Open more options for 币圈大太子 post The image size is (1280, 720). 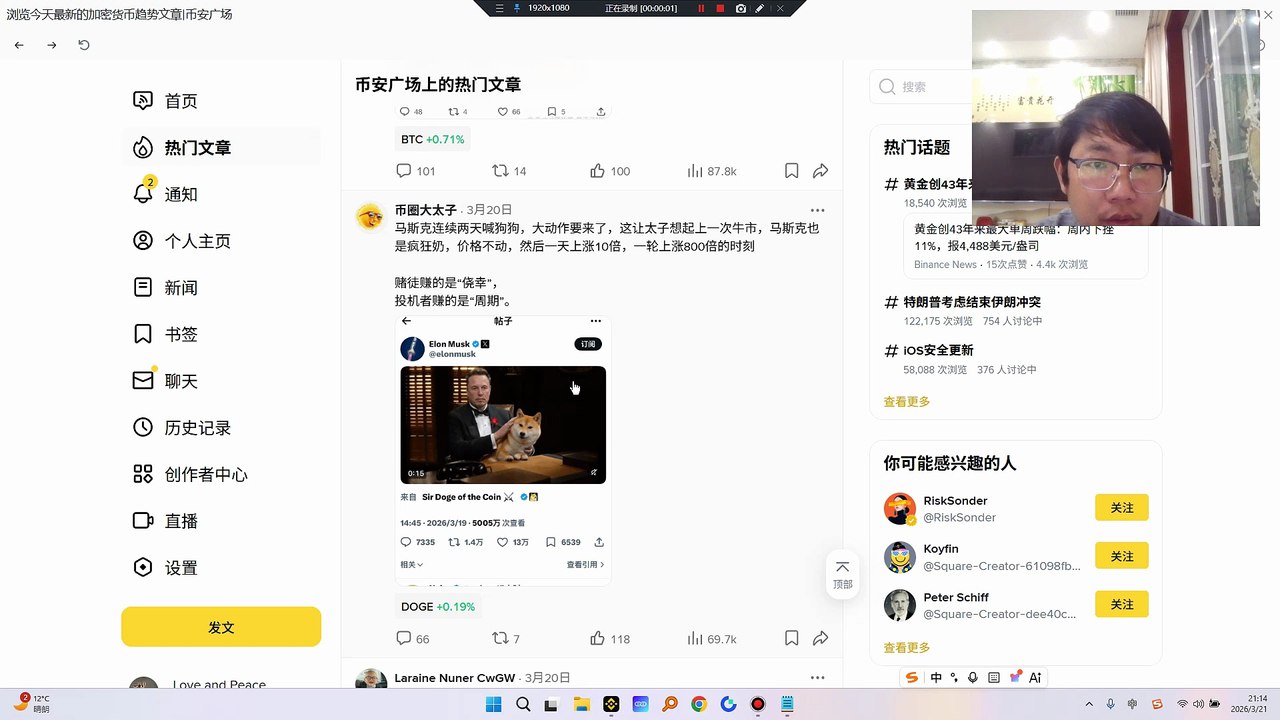(x=817, y=210)
